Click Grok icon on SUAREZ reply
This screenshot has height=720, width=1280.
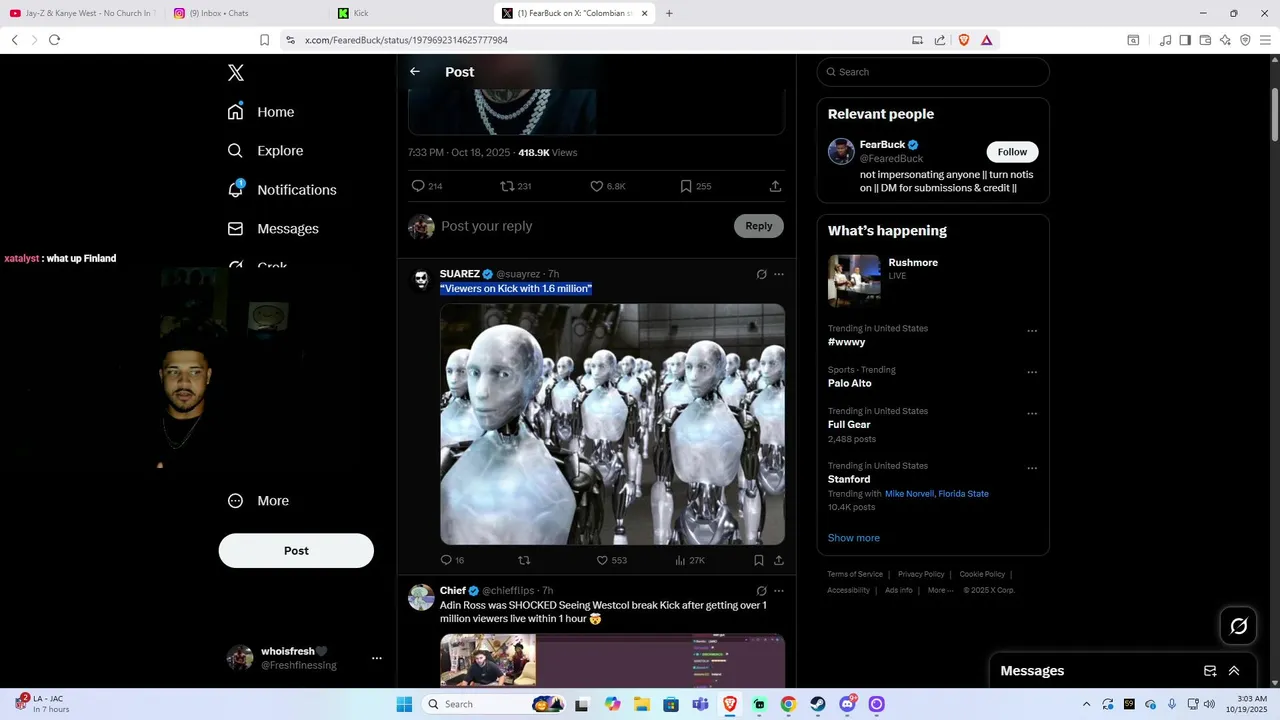761,274
